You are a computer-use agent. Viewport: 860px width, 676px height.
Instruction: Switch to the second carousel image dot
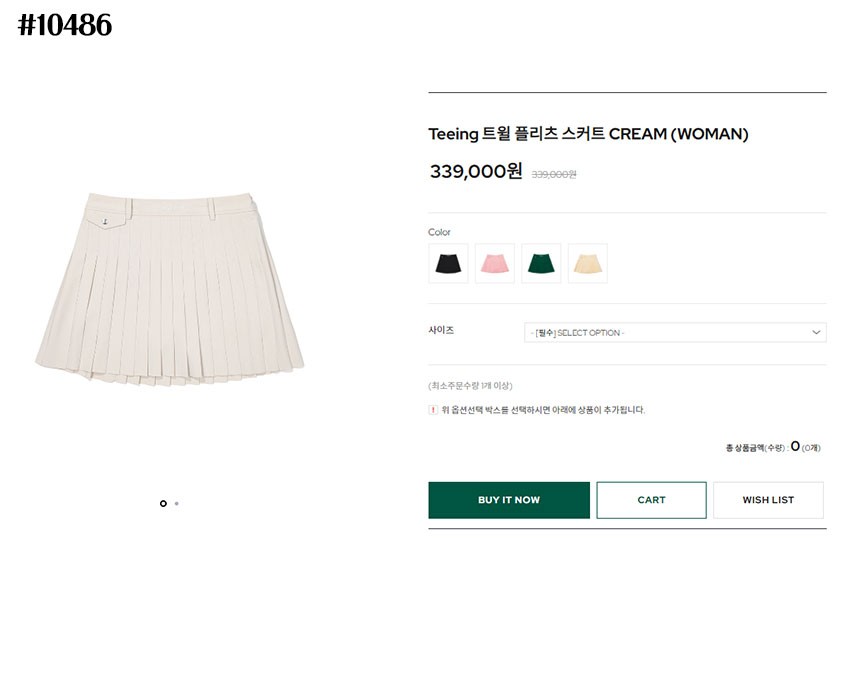(x=177, y=503)
